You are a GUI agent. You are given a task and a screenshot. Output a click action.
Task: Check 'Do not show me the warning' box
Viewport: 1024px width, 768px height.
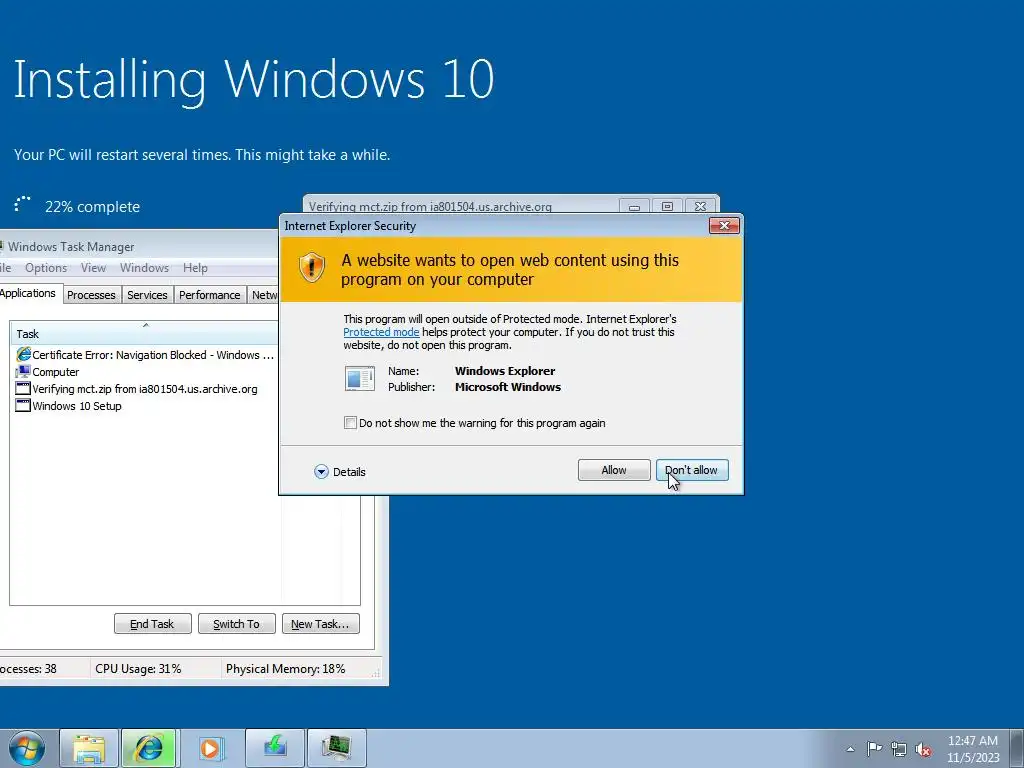[x=350, y=423]
